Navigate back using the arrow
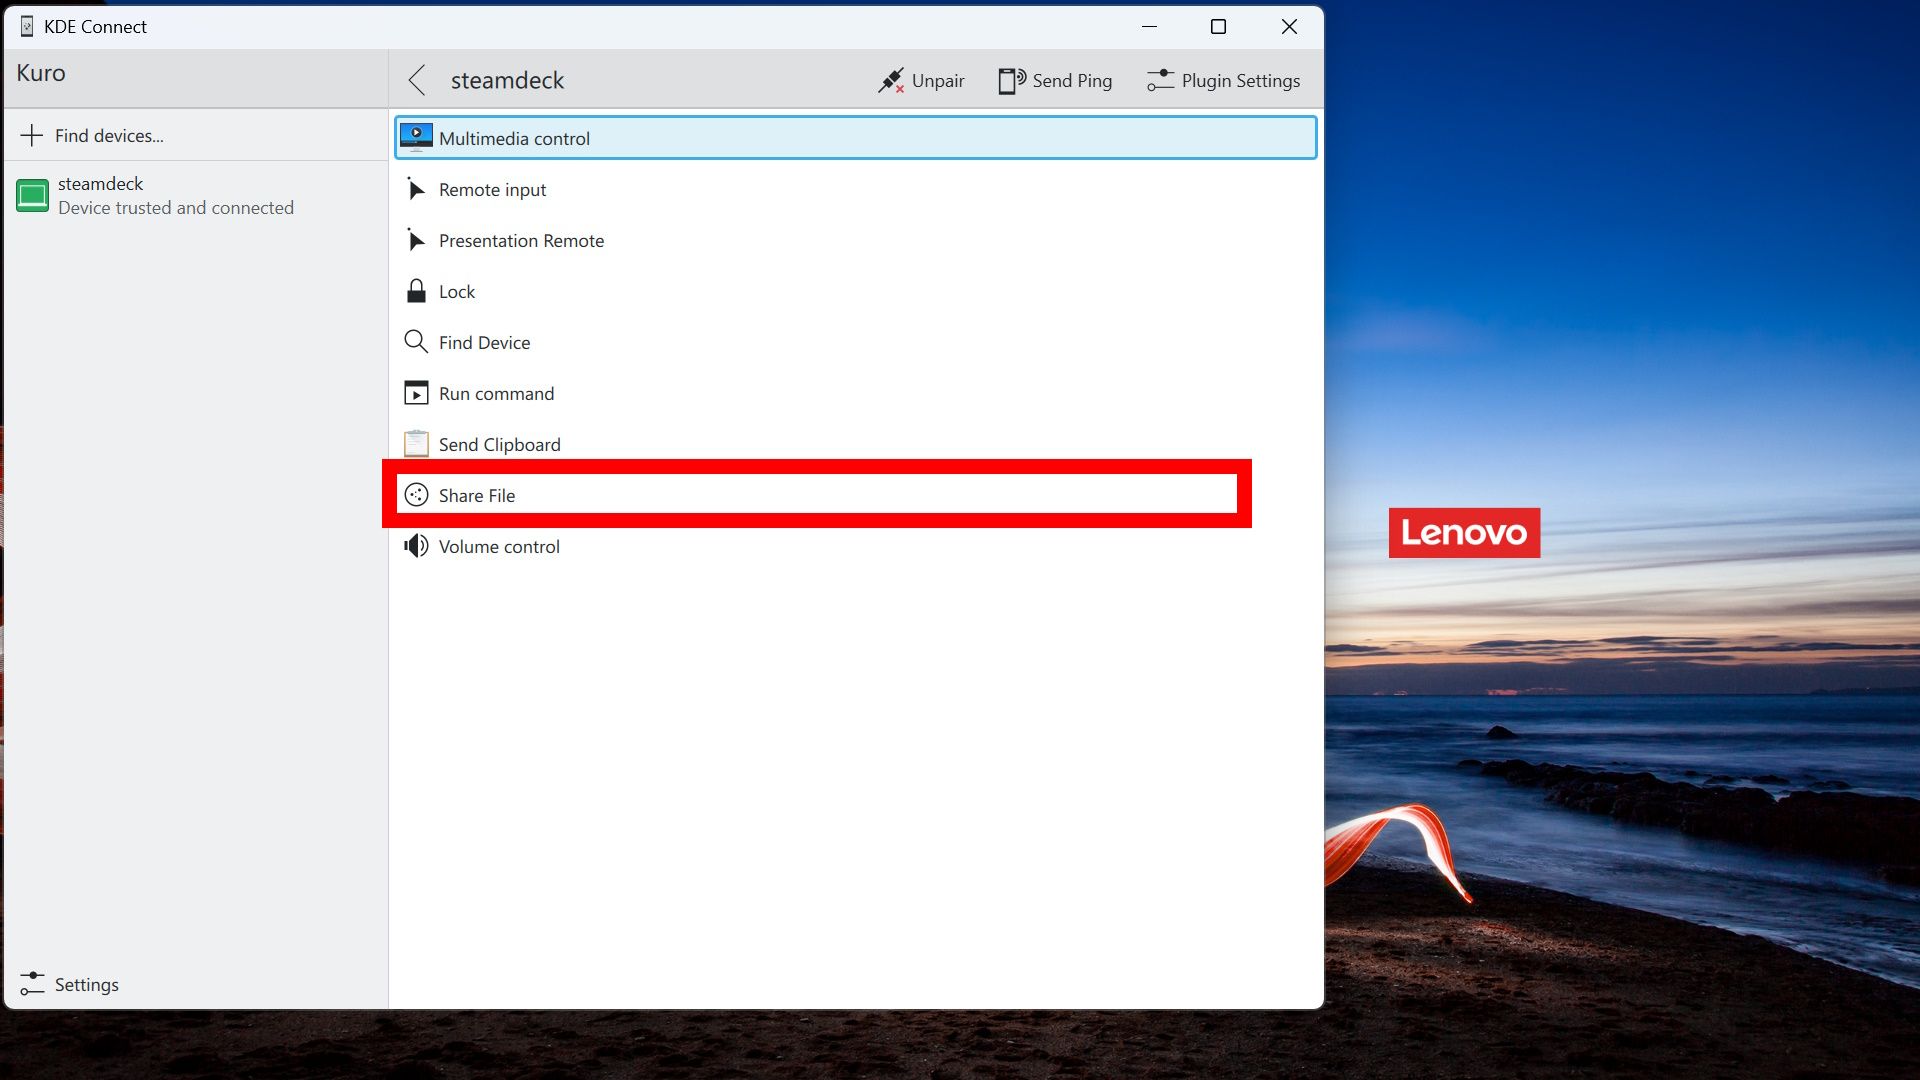This screenshot has width=1920, height=1080. pyautogui.click(x=419, y=79)
